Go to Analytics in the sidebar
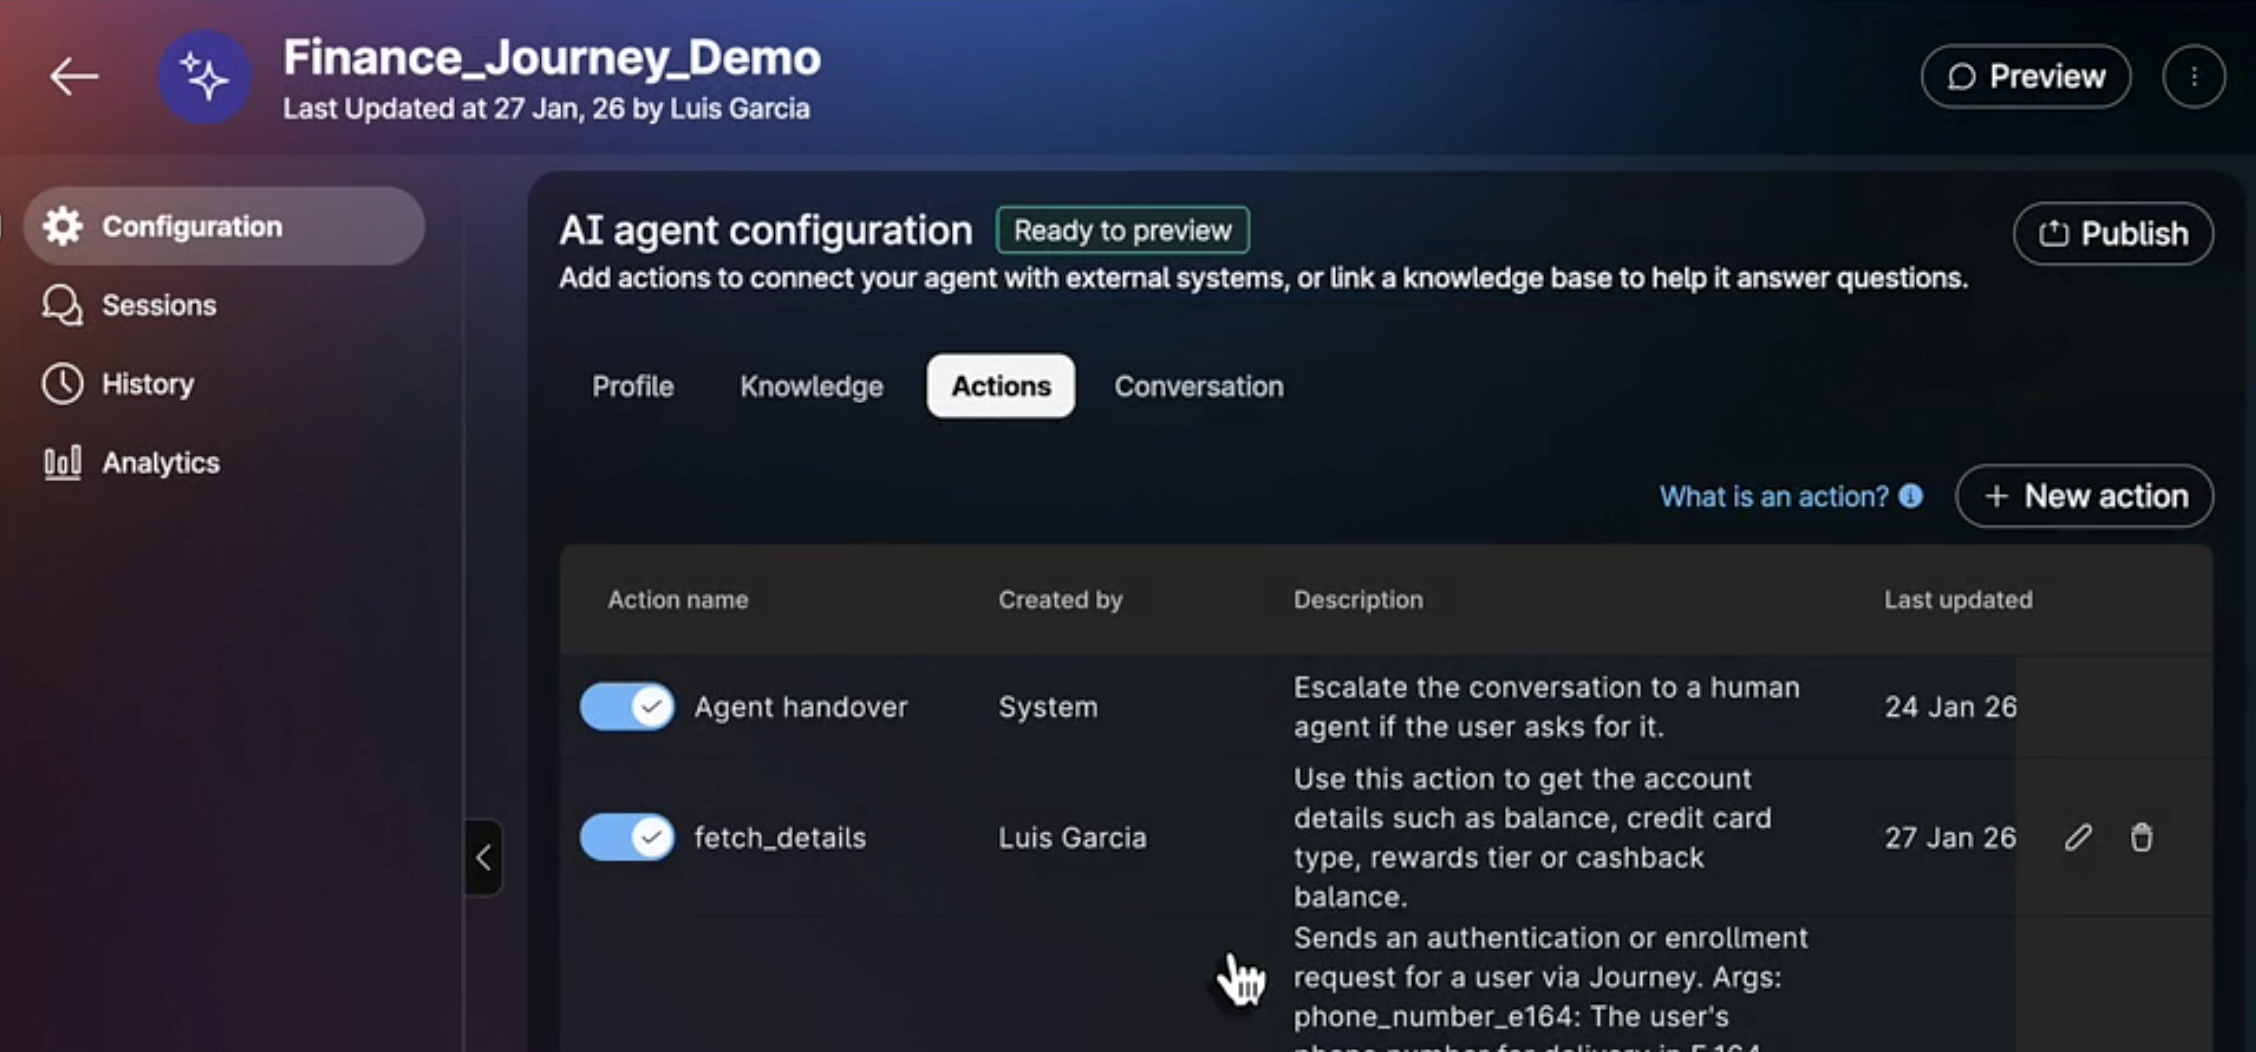Screen dimensions: 2256x1052 tap(160, 463)
